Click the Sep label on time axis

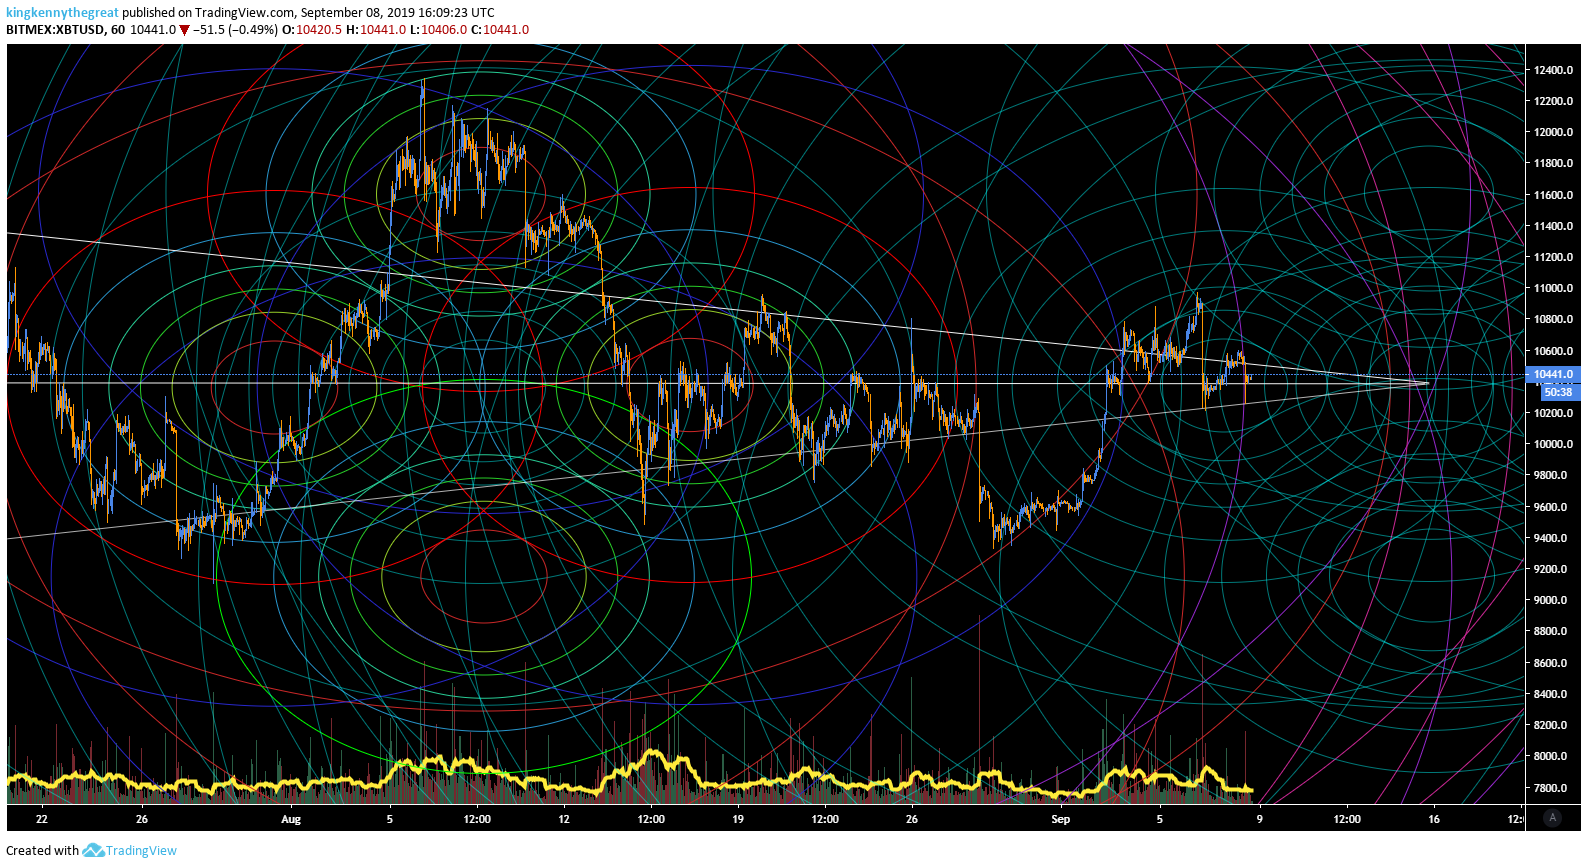tap(1061, 819)
